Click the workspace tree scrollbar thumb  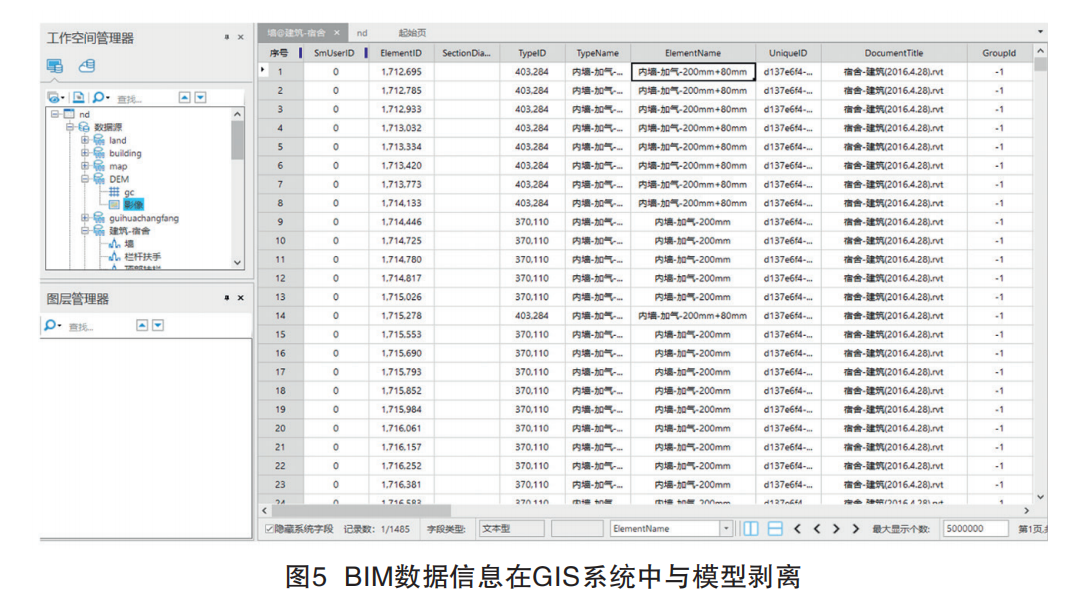coord(237,140)
